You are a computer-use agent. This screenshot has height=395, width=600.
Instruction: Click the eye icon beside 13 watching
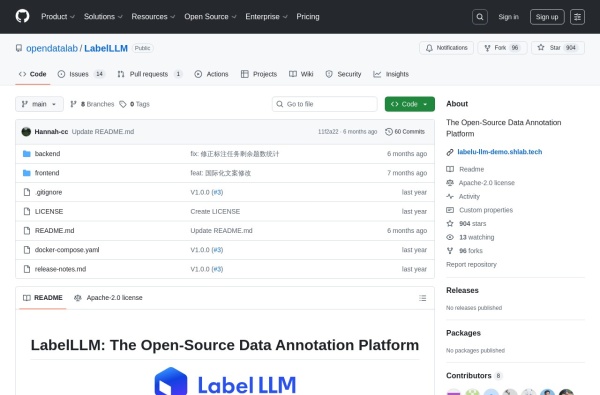click(x=450, y=237)
